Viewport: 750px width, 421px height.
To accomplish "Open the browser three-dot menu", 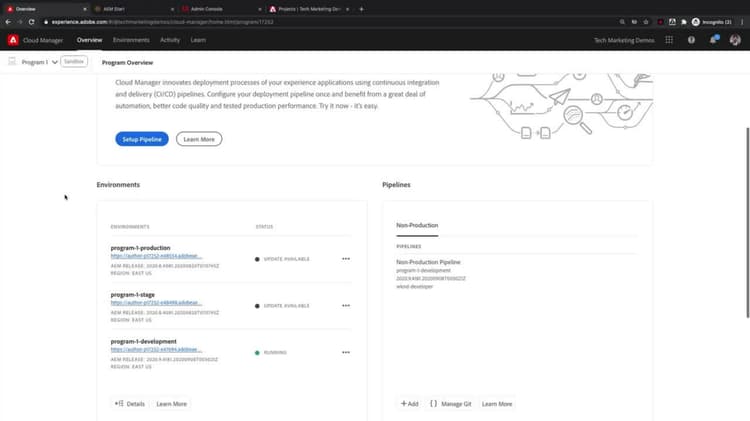I will click(742, 22).
